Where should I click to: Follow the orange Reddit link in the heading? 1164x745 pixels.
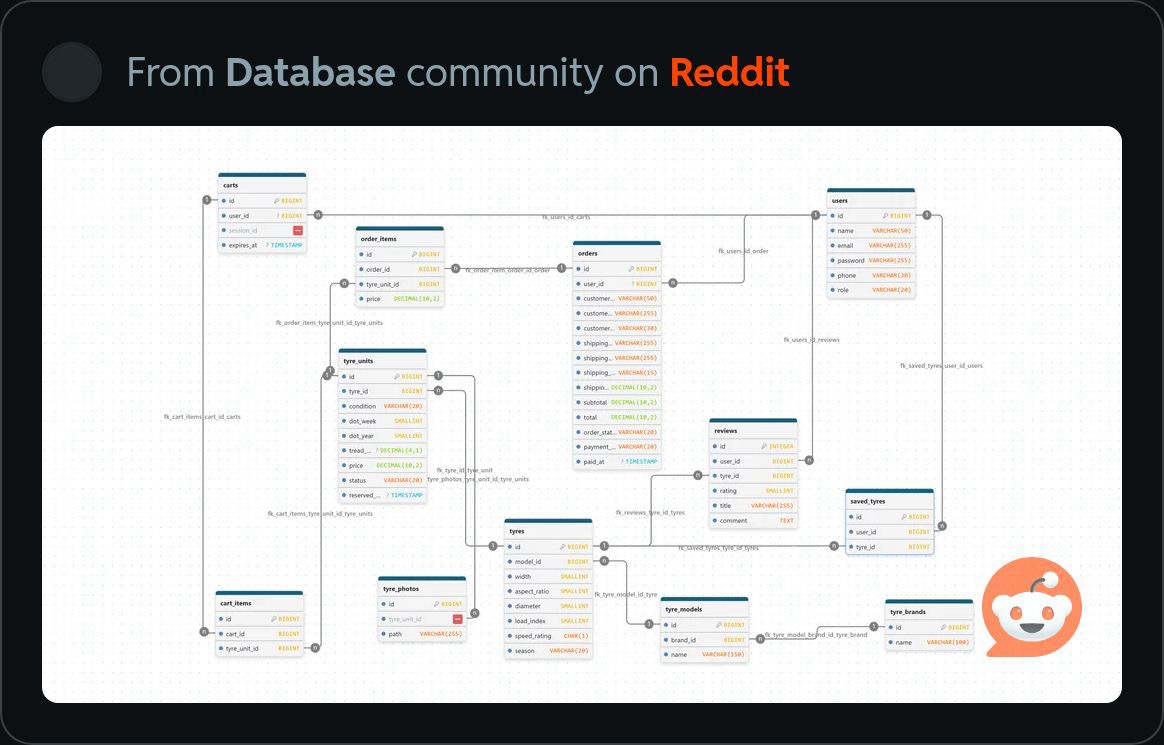(730, 72)
